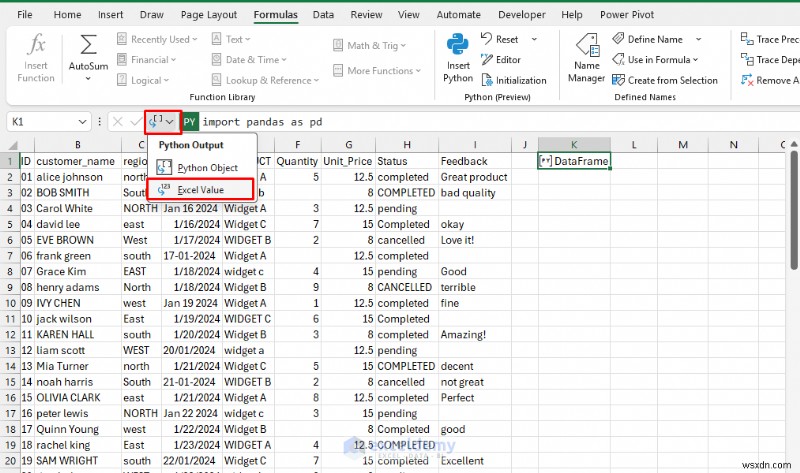800x473 pixels.
Task: Click Create from Selection
Action: click(x=665, y=80)
